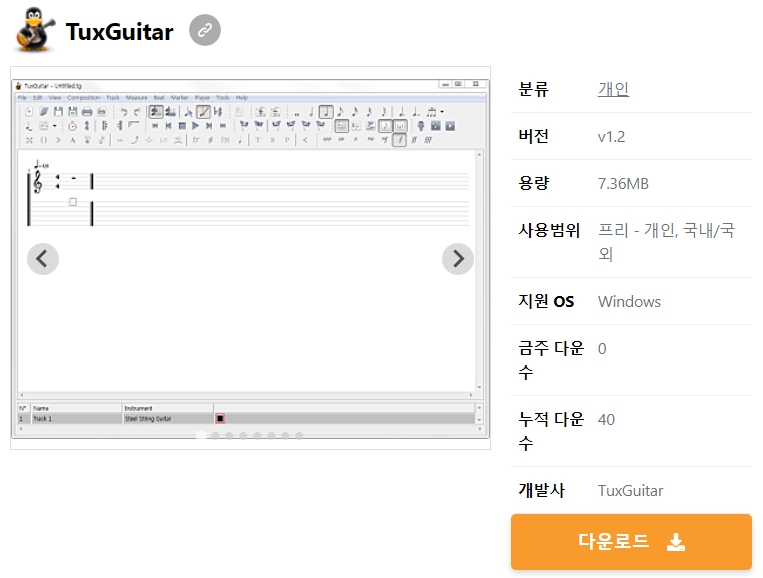Select the last carousel indicator dot
Image resolution: width=763 pixels, height=578 pixels.
[x=299, y=435]
